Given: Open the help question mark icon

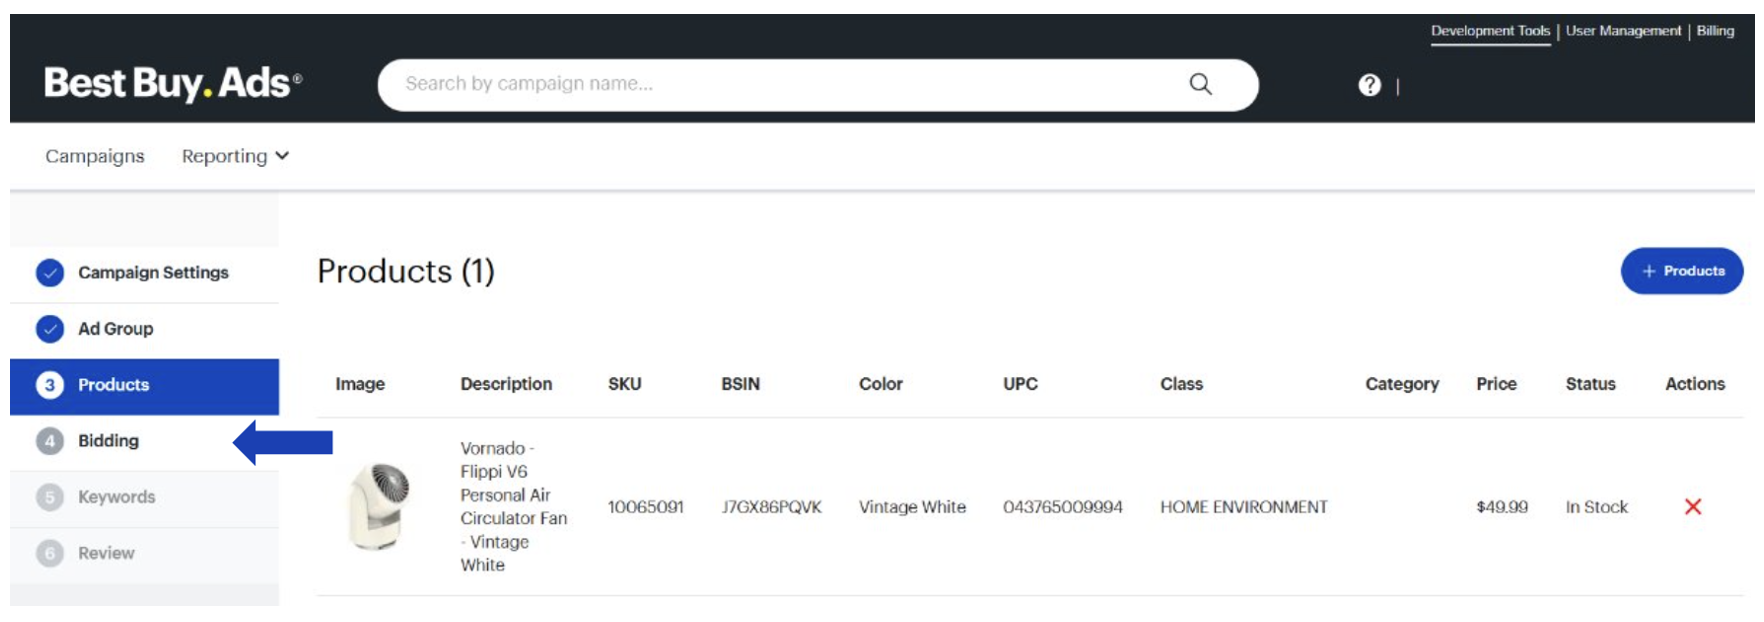Looking at the screenshot, I should click(1369, 86).
